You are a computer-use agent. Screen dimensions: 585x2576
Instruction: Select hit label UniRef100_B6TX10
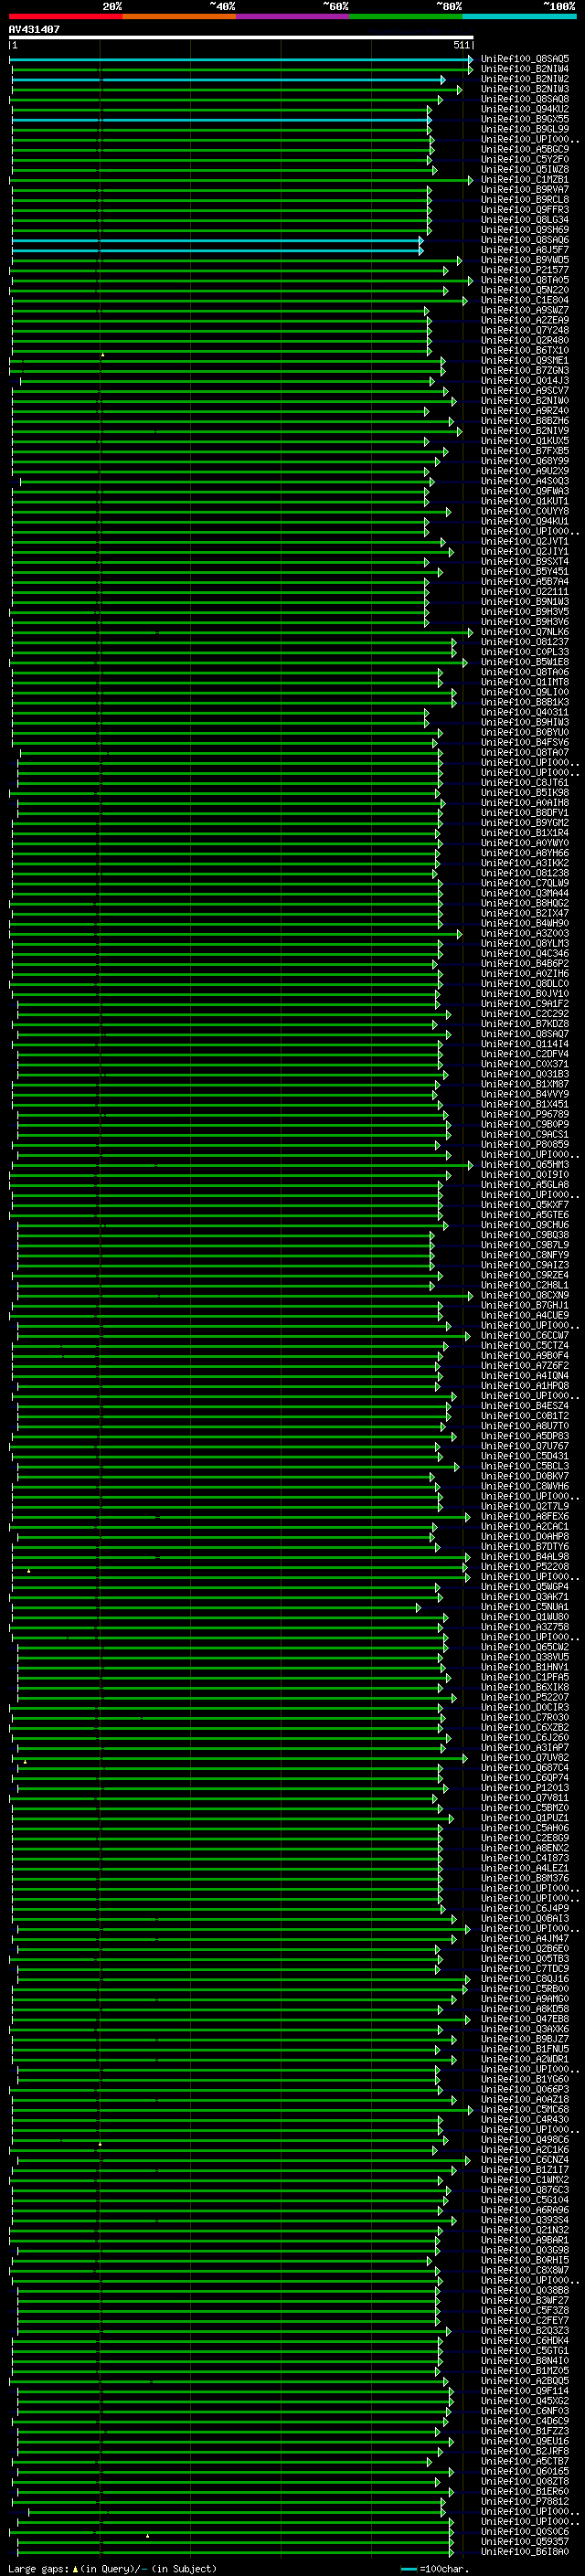pyautogui.click(x=525, y=350)
